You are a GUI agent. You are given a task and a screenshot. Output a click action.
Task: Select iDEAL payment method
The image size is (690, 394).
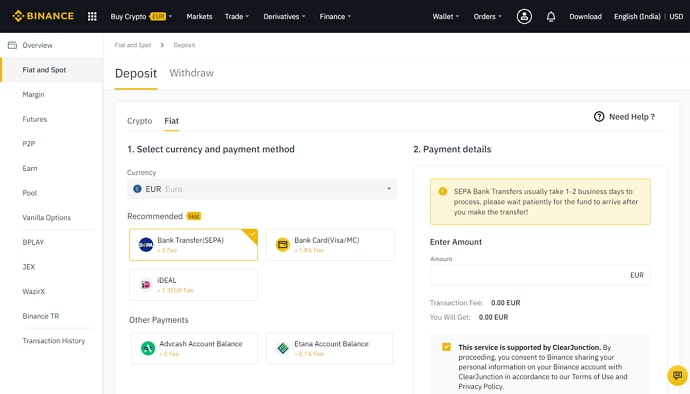tap(194, 285)
